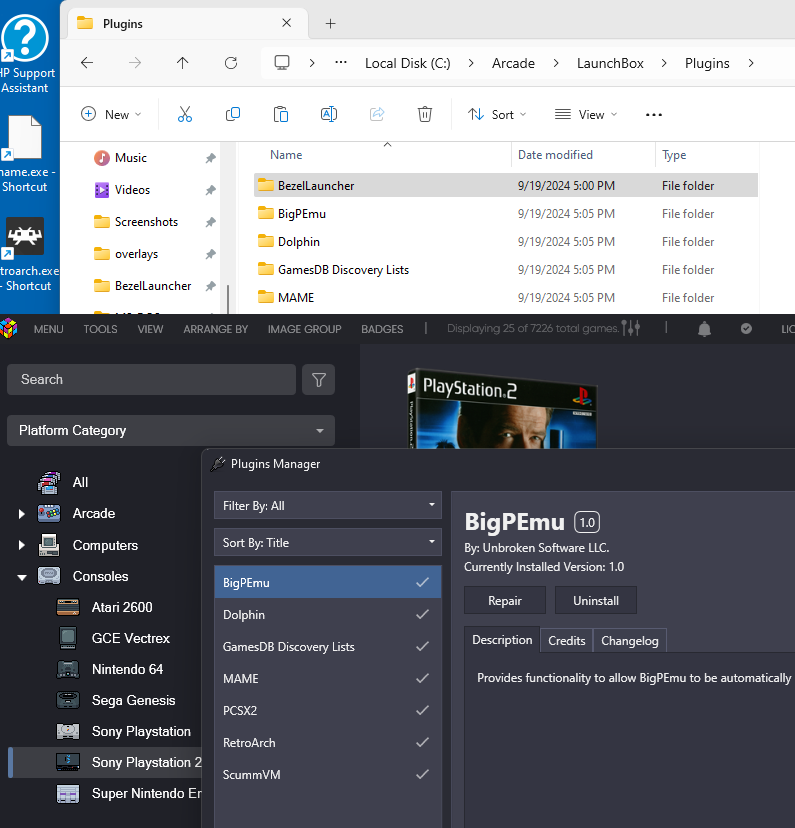The image size is (795, 828).
Task: Refresh the Plugins folder view
Action: (231, 63)
